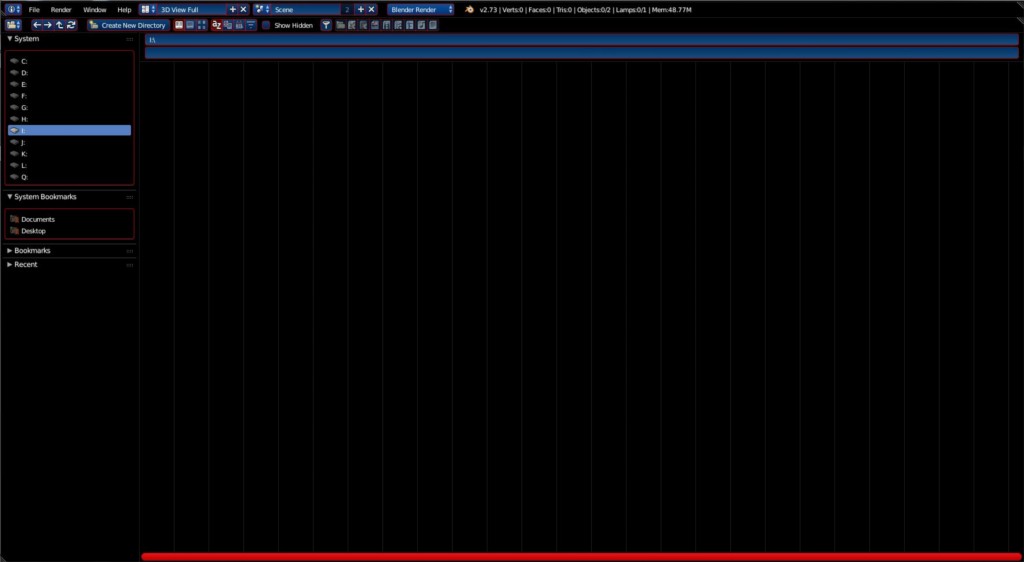Viewport: 1024px width, 562px height.
Task: Go back to previous folder
Action: point(37,25)
